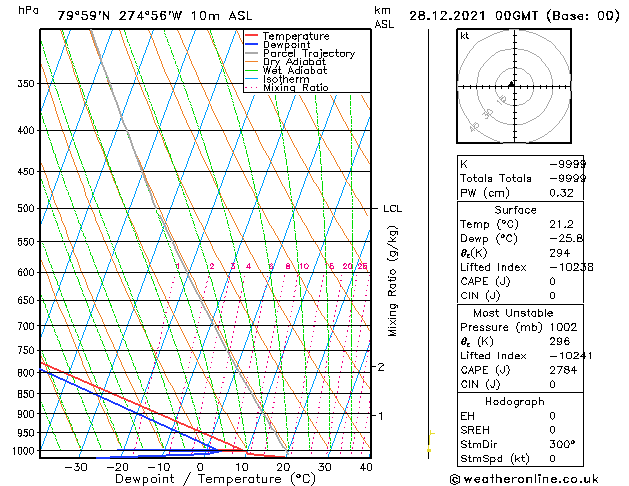
Task: Click the yellow wind barb beside the chart
Action: click(430, 441)
